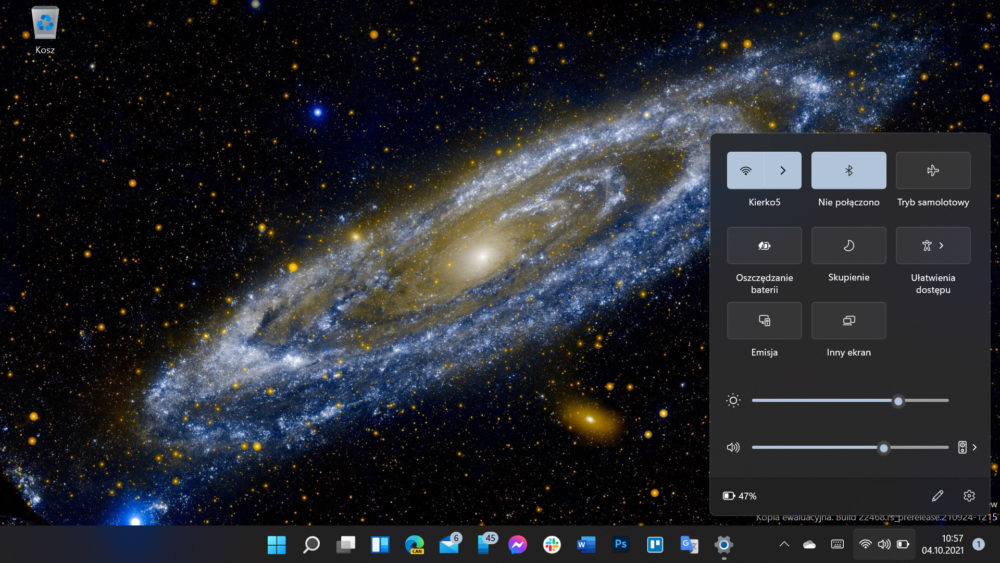Open the Windows Start menu
The image size is (1000, 563).
(277, 545)
